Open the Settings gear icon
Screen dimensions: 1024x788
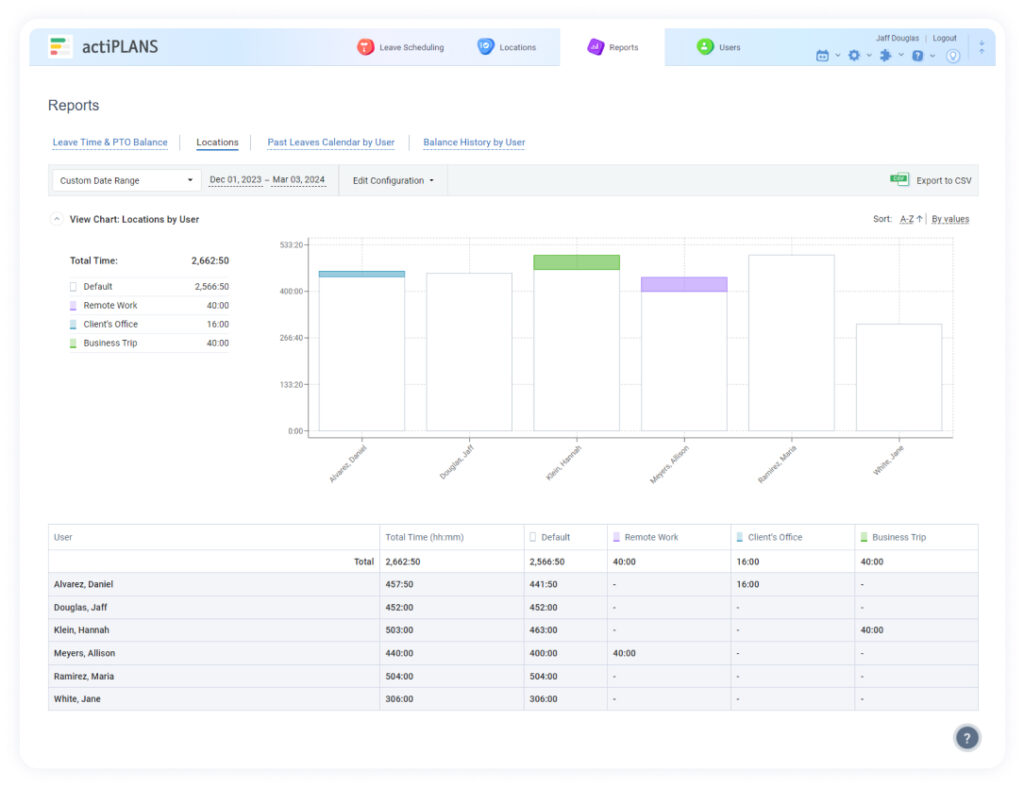click(854, 56)
